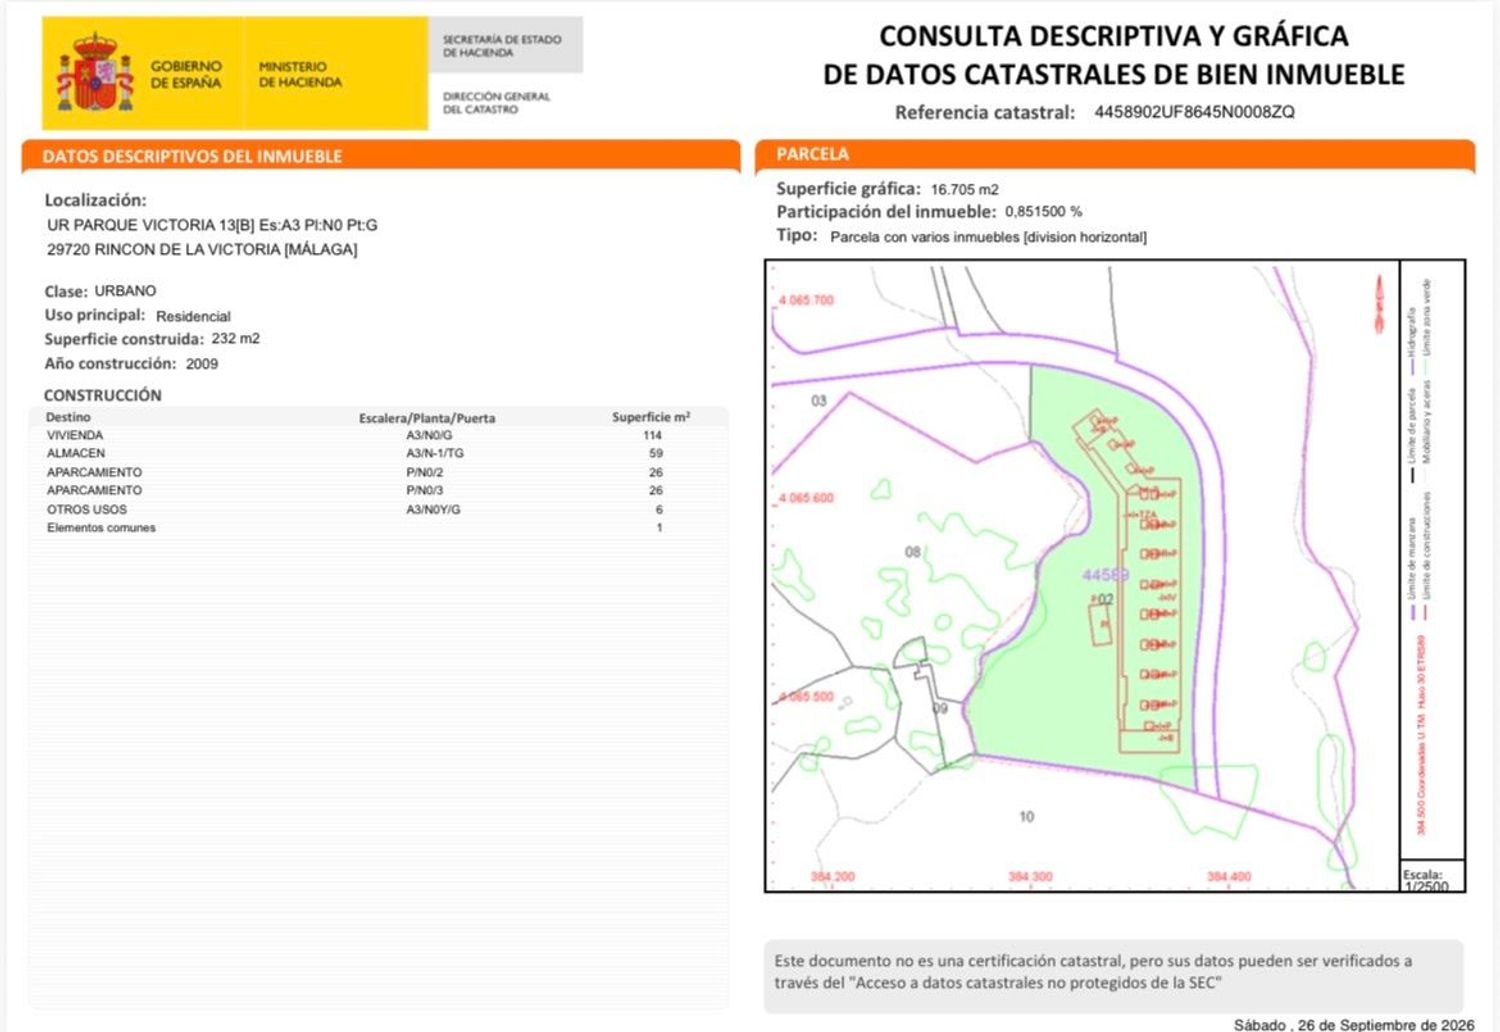Select Superficie construida value 232 m2
Screen dimensions: 1500x1032
[x=235, y=339]
